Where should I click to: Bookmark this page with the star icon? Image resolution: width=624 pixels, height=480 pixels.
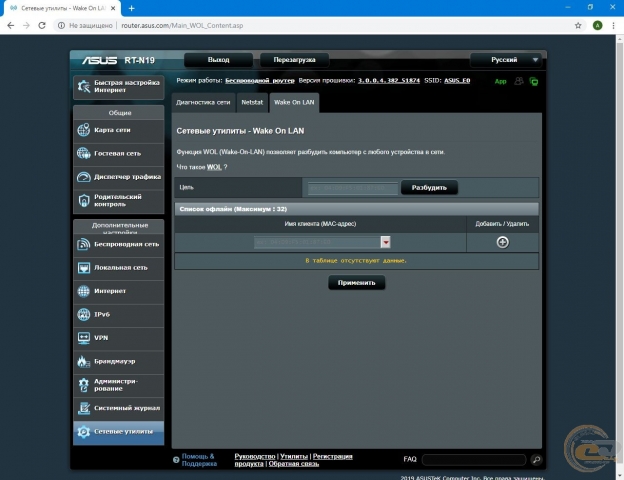pyautogui.click(x=578, y=25)
